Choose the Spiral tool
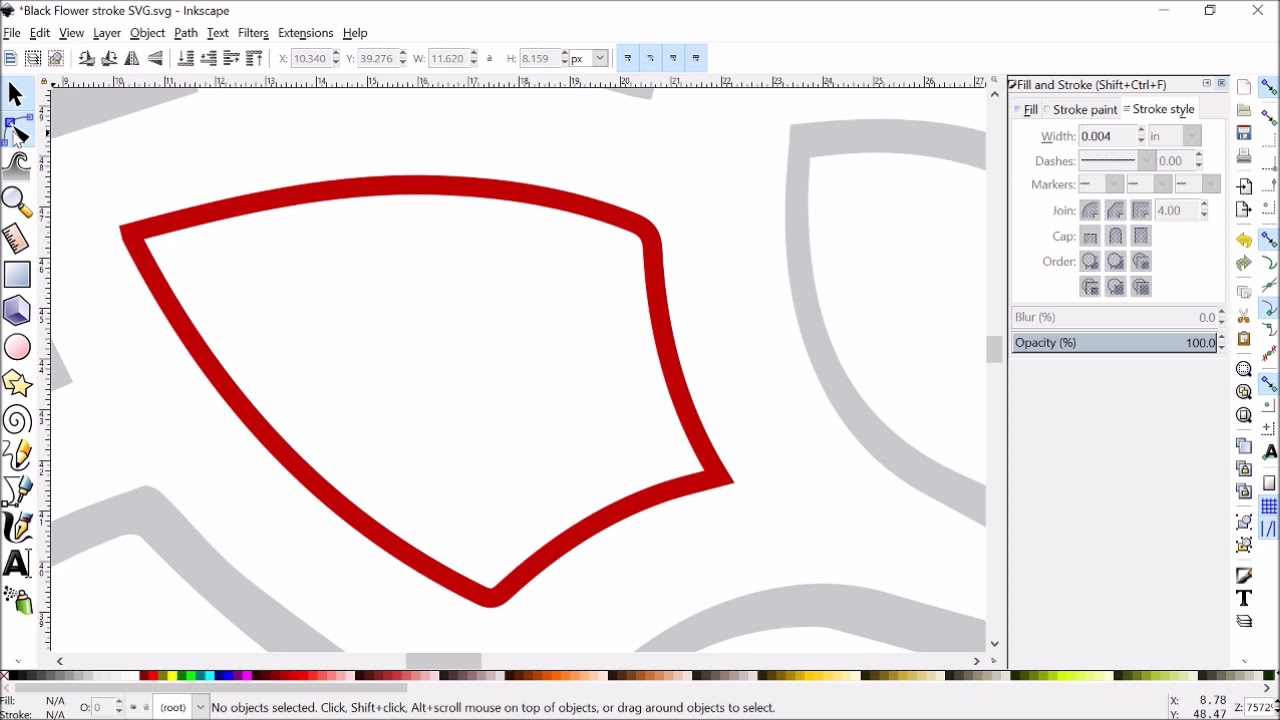Viewport: 1280px width, 720px height. point(16,419)
